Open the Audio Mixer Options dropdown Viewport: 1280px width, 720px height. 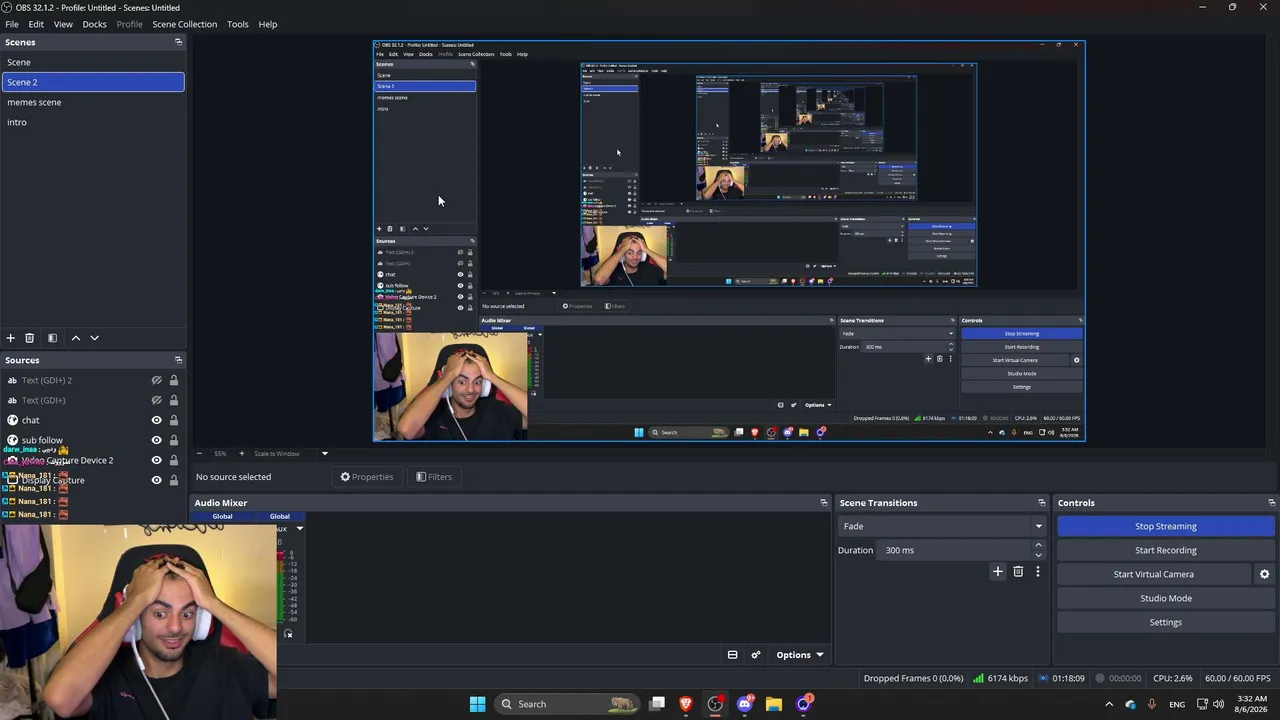[800, 655]
